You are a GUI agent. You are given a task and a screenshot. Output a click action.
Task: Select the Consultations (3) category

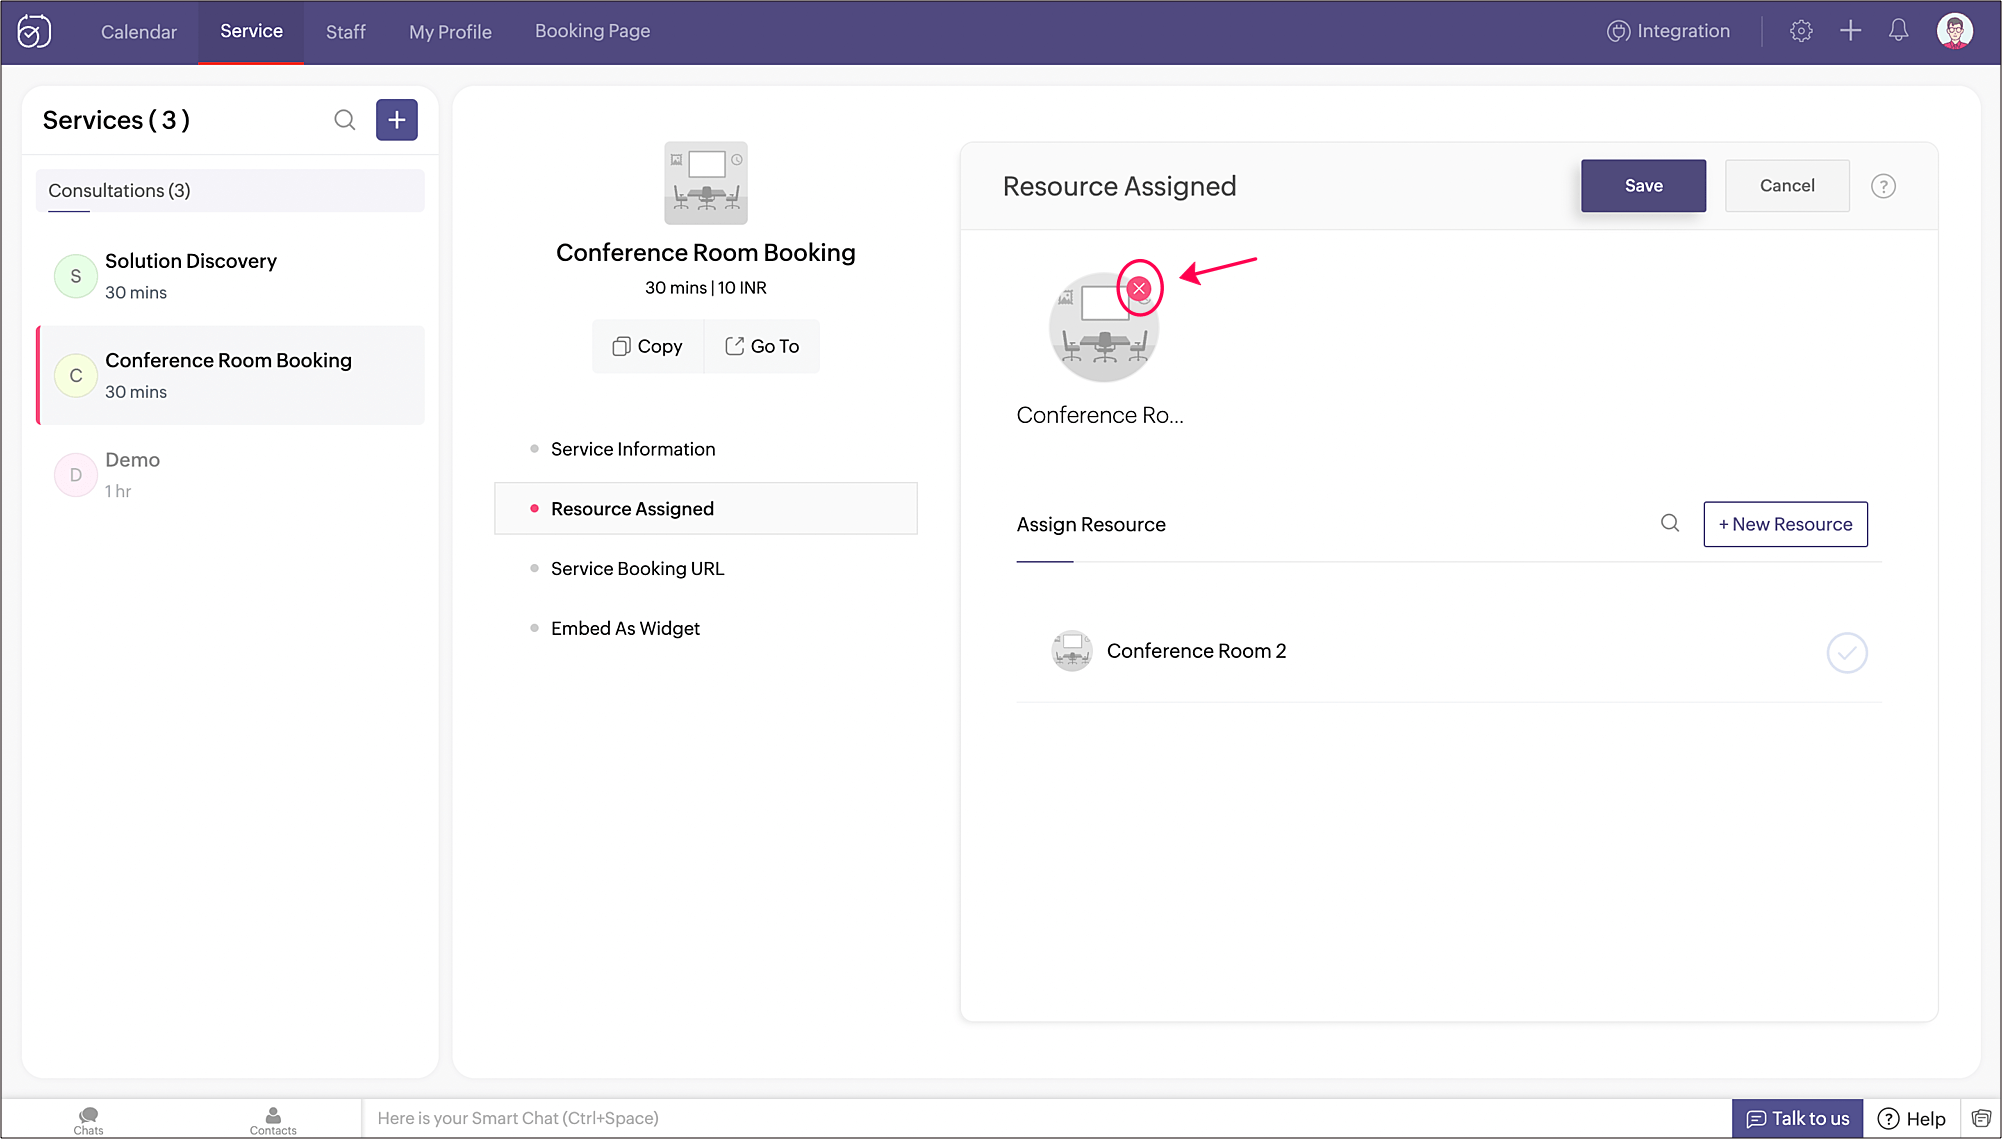click(x=230, y=190)
